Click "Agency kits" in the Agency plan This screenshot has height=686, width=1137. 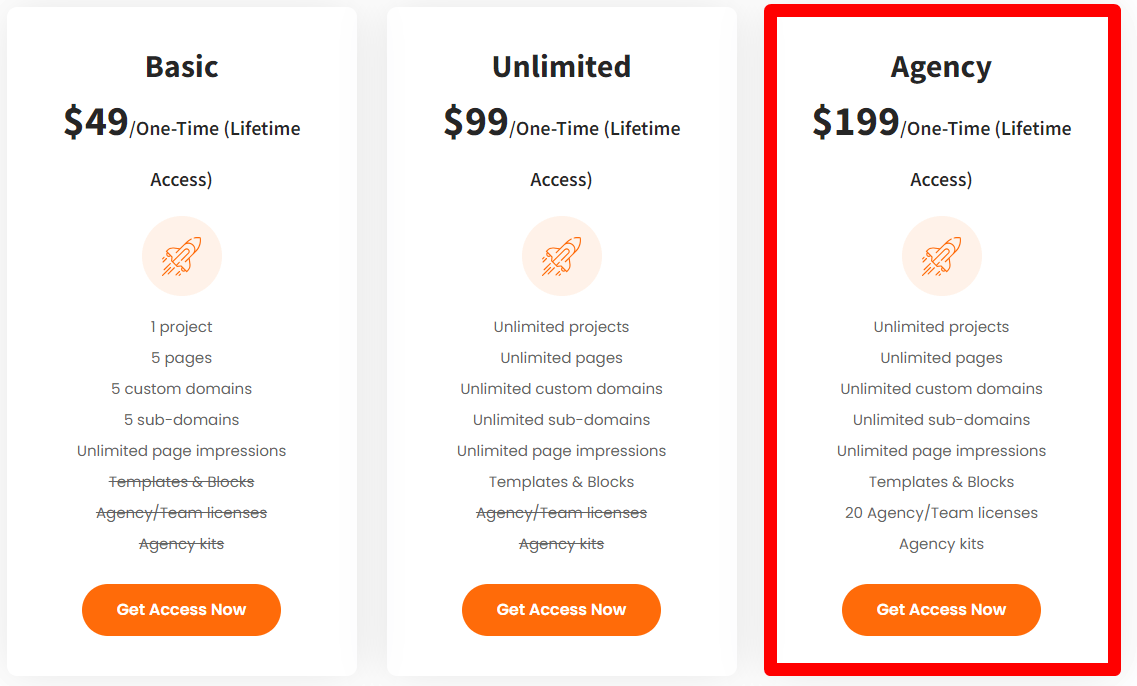pos(941,544)
